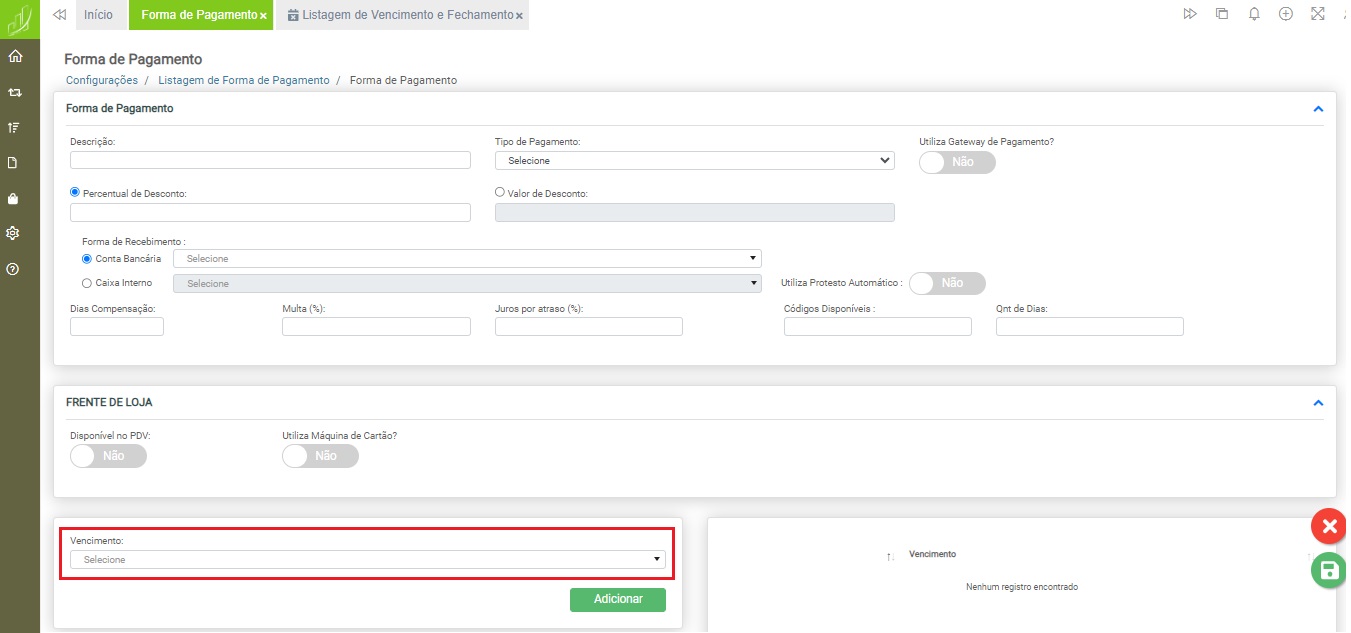Screen dimensions: 1351x633
Task: Switch to the Início tab
Action: pos(98,15)
